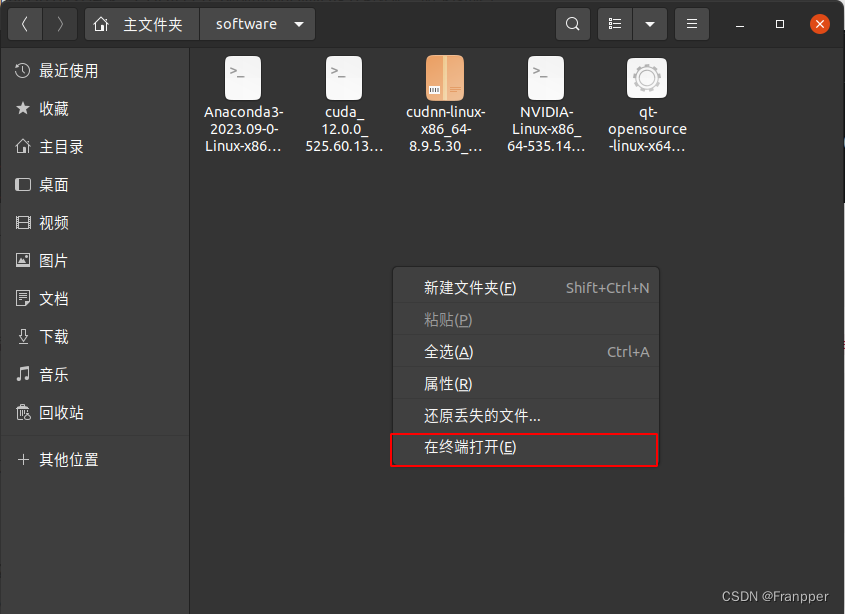Click the plus icon beside 其他位置
This screenshot has width=845, height=614.
(23, 459)
